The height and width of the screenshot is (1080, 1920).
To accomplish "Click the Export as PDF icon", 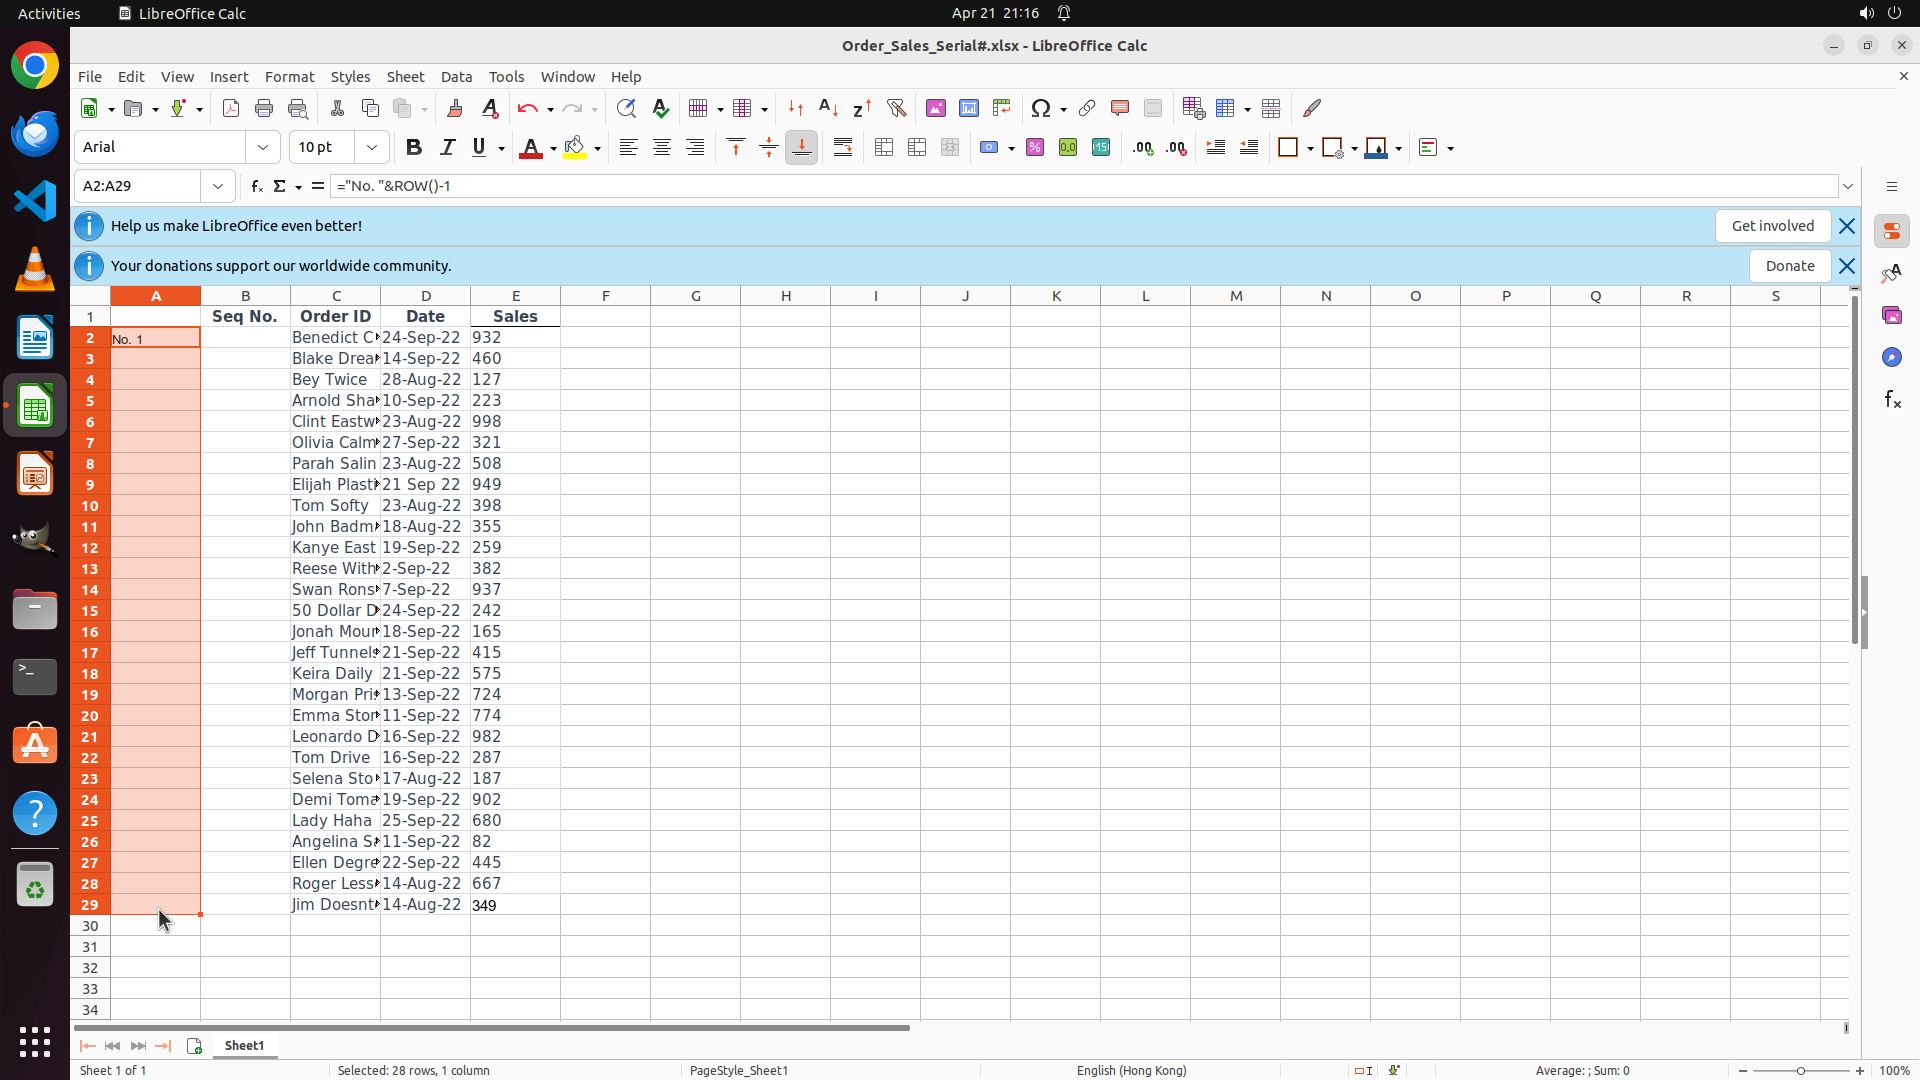I will [231, 108].
